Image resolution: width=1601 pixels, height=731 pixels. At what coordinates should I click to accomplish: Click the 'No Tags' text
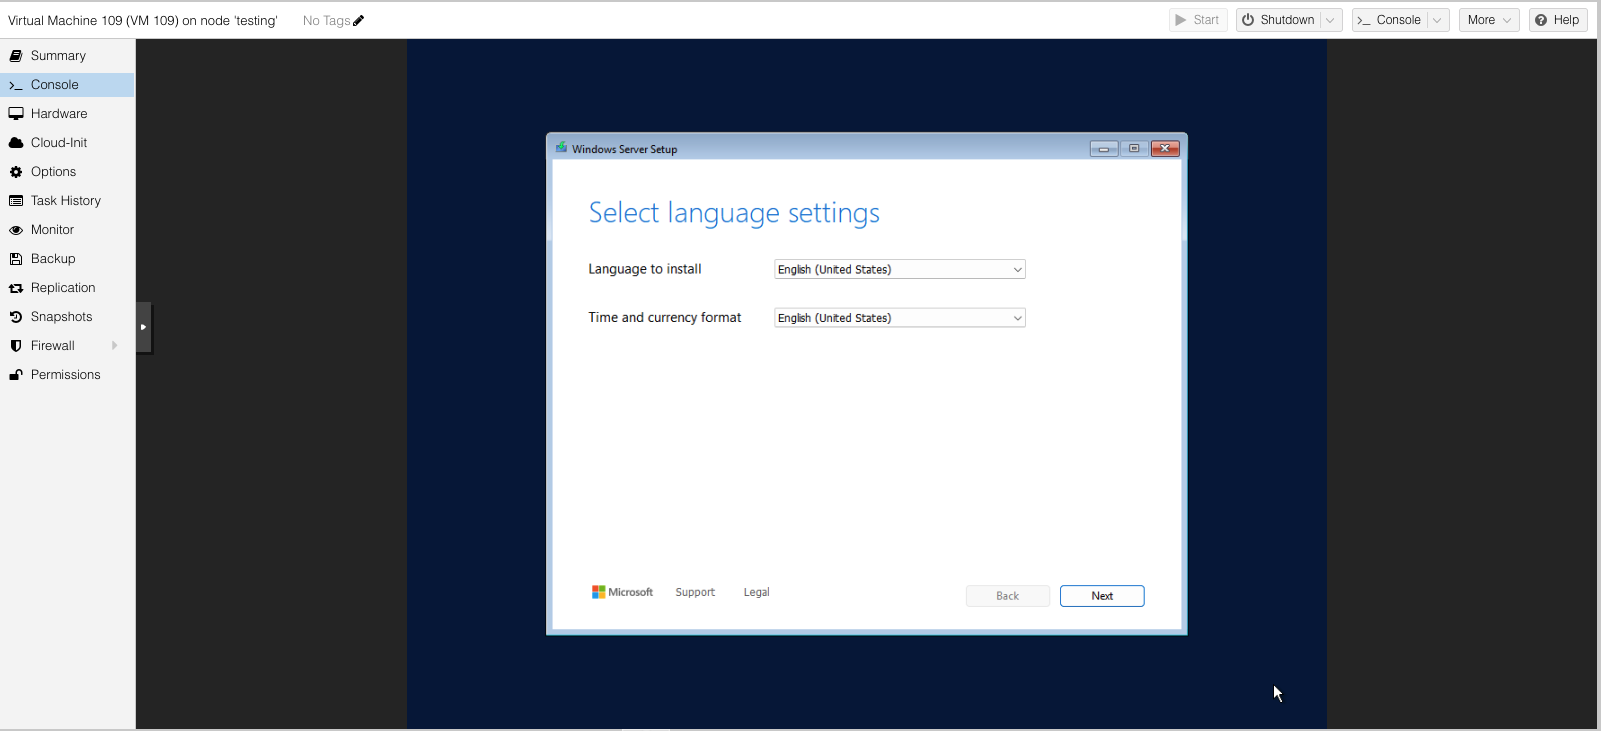pyautogui.click(x=326, y=20)
